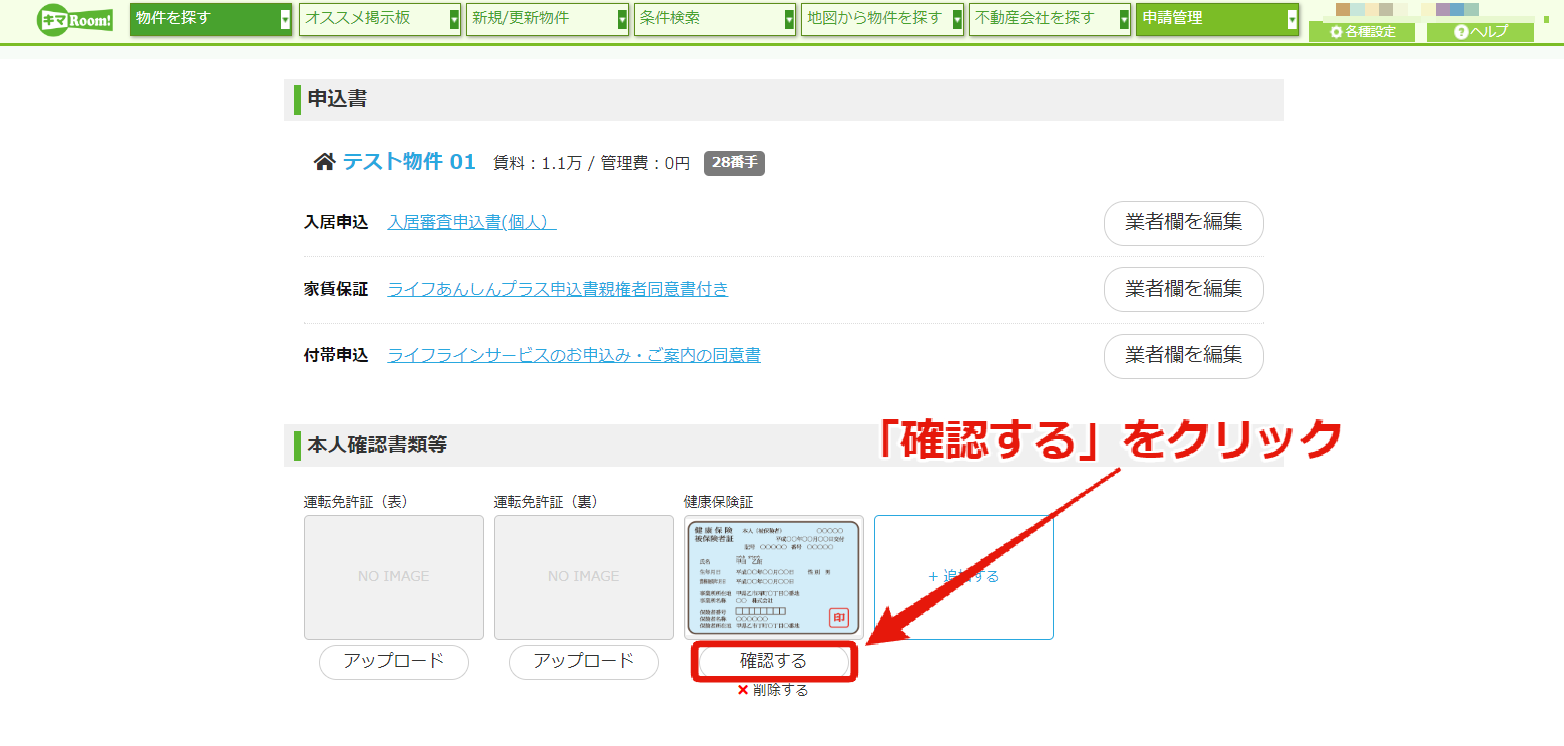Click the house icon beside テスト物件 01

pos(325,162)
